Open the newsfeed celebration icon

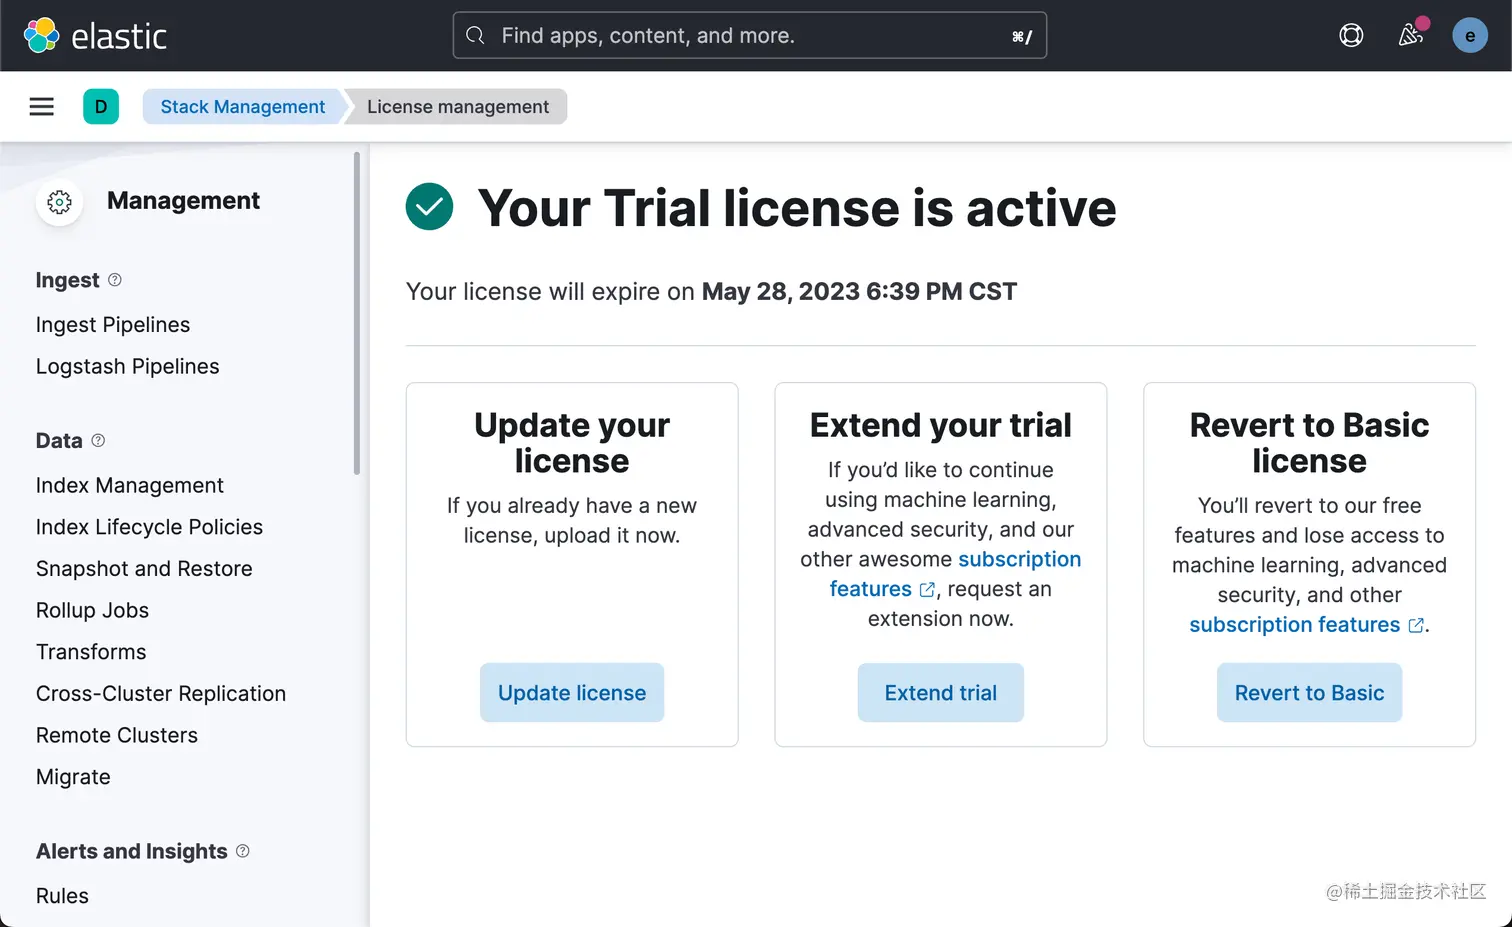(1411, 36)
